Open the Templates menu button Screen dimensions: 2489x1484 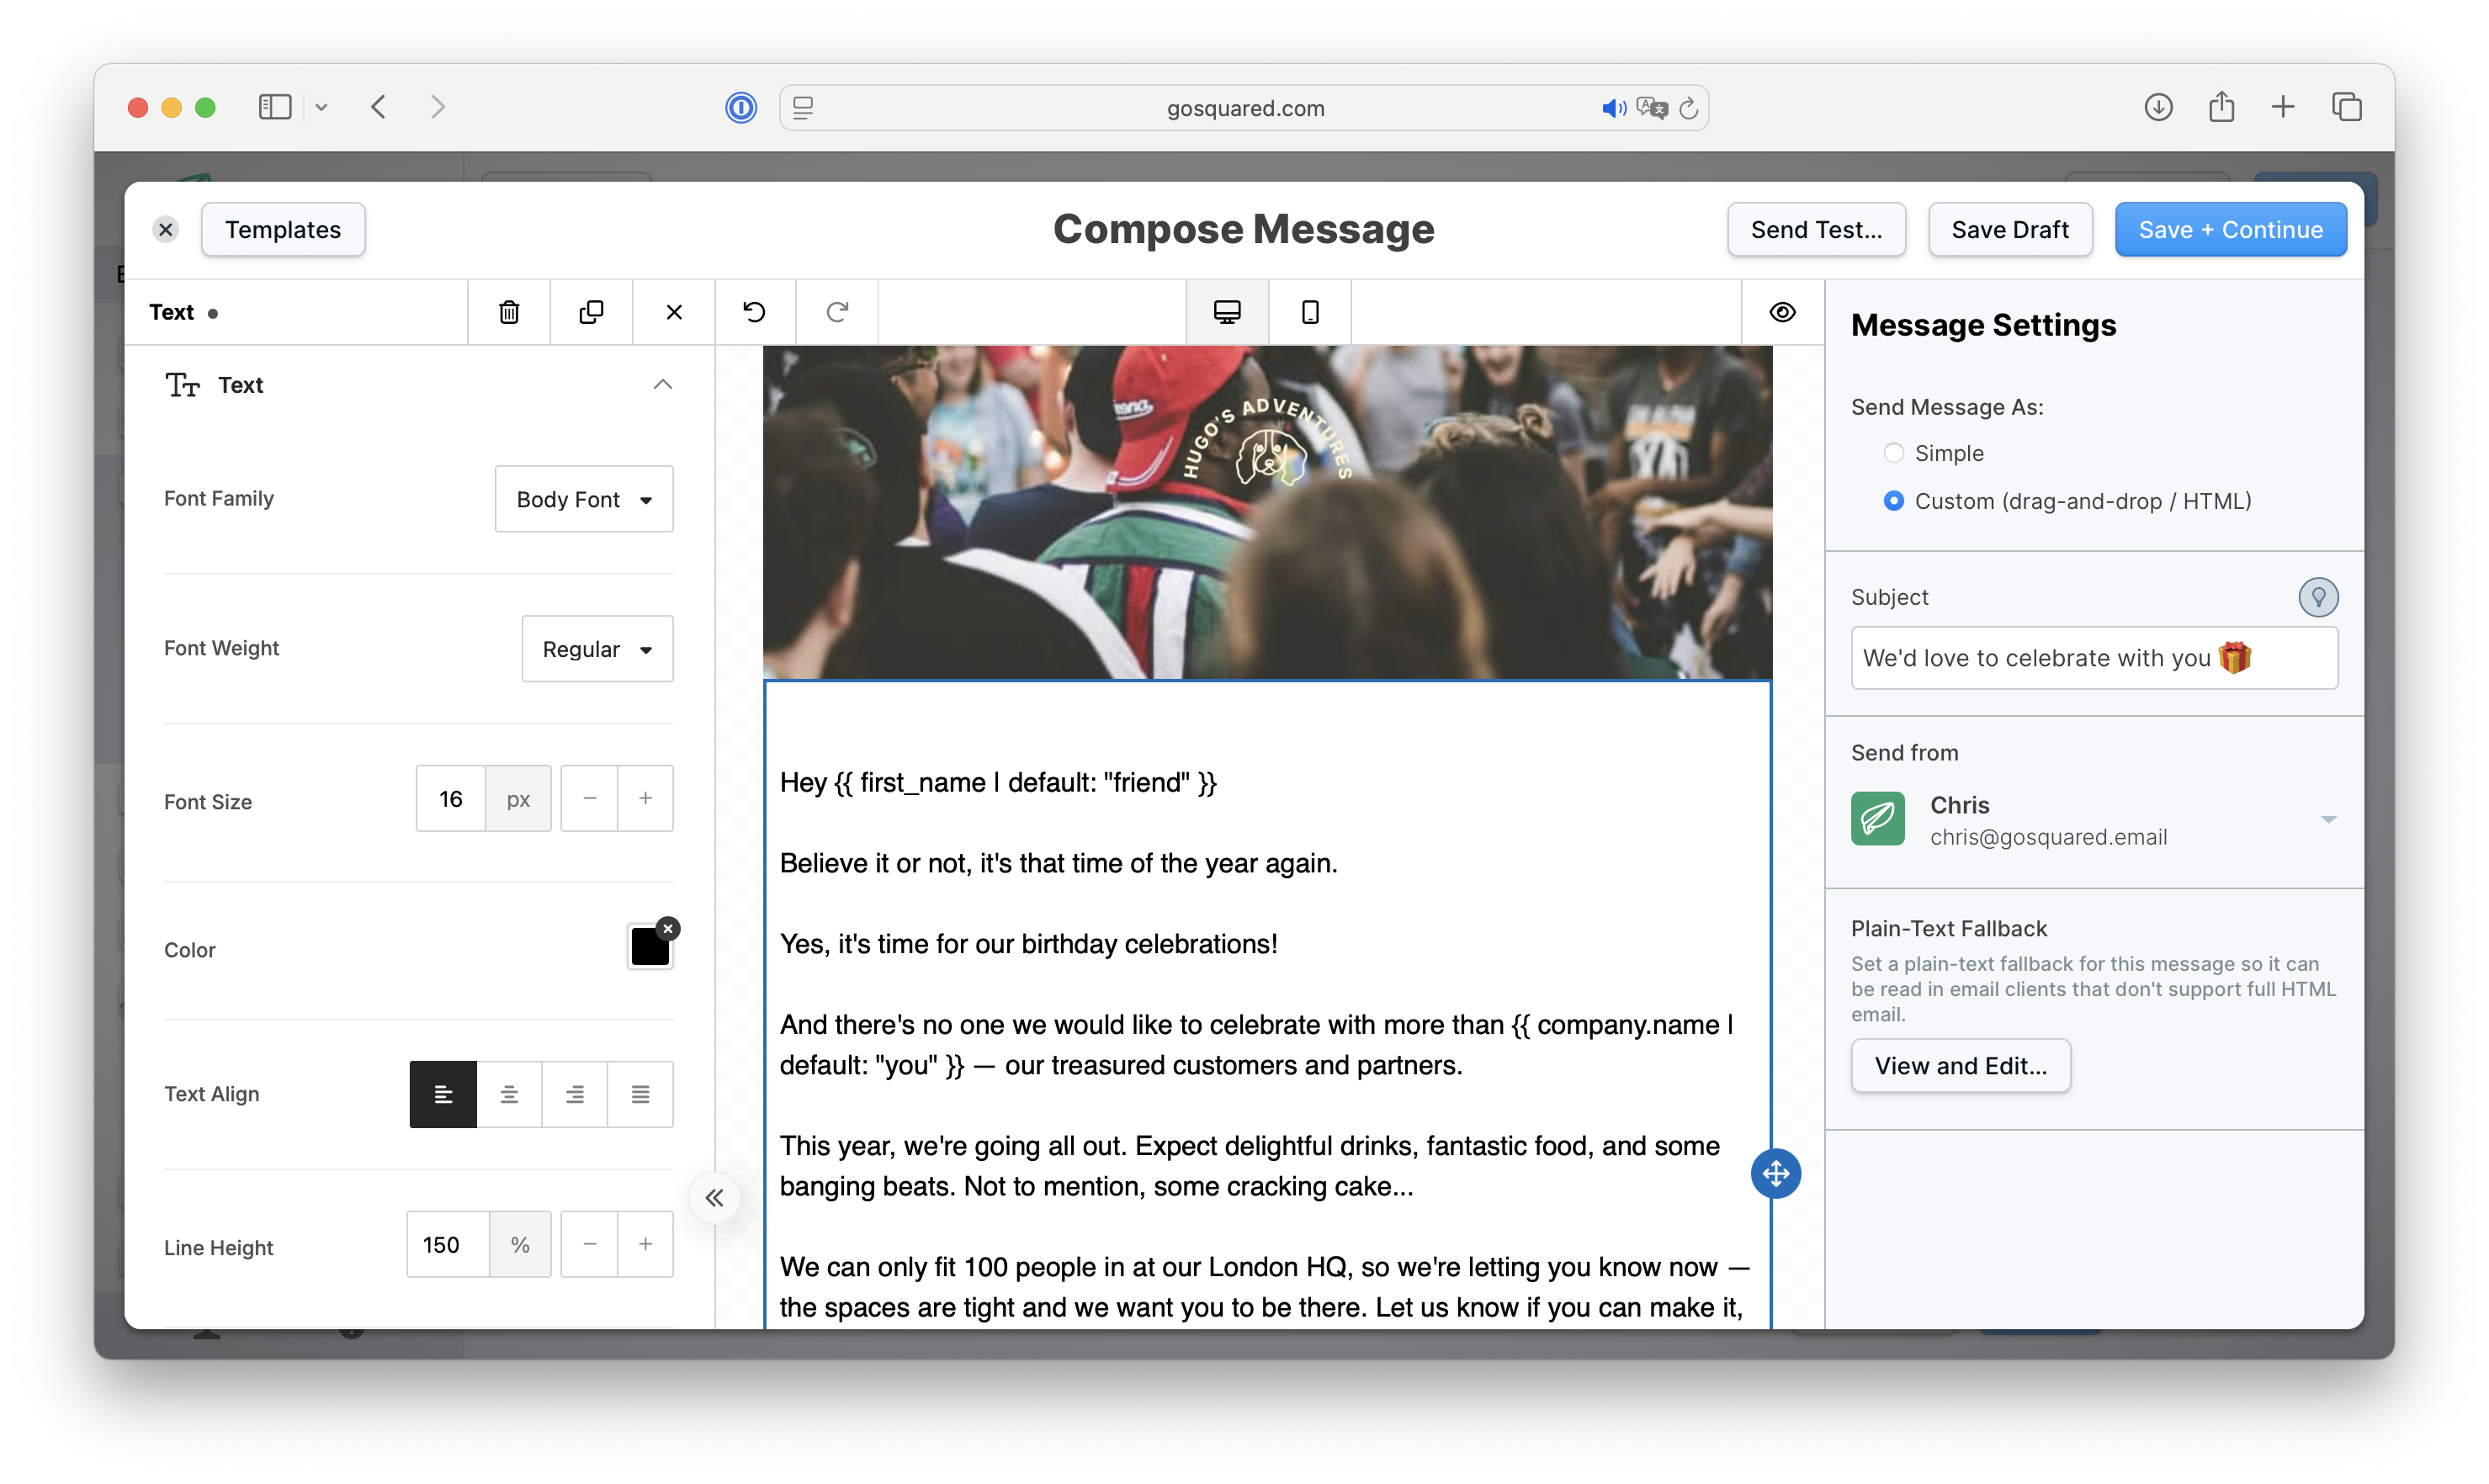click(283, 230)
